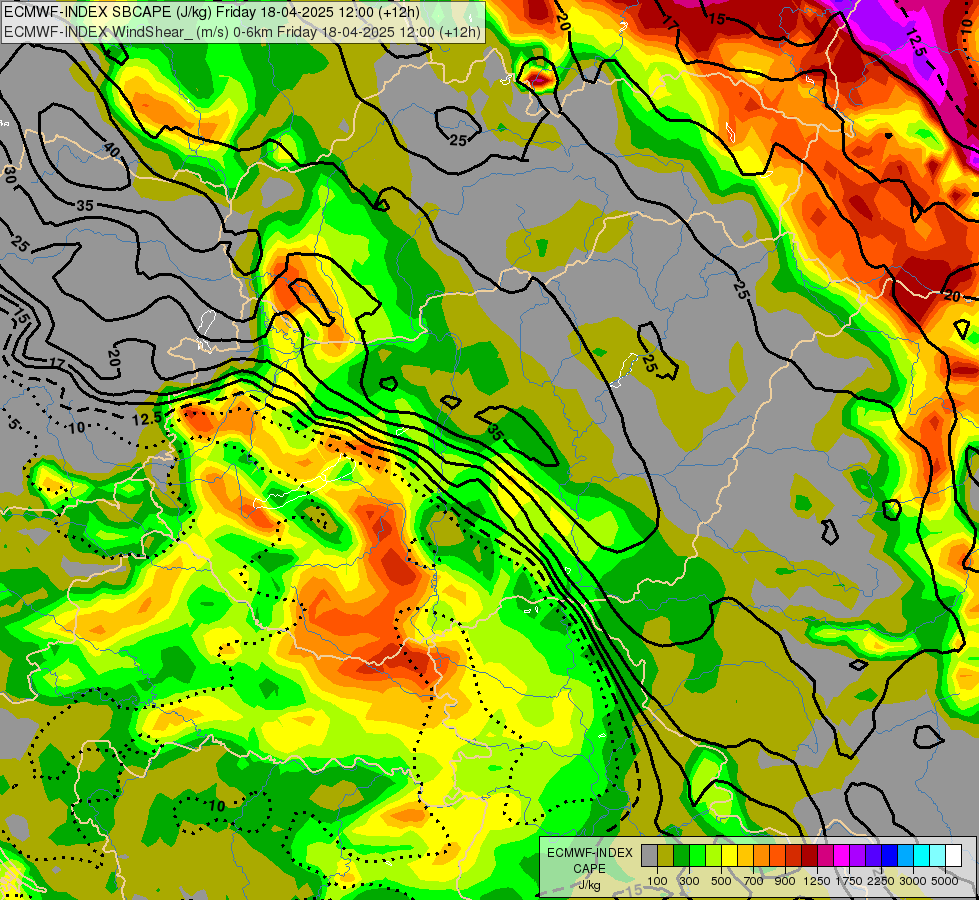Click the legend value 500
Screen dimensions: 979x900
pos(722,881)
